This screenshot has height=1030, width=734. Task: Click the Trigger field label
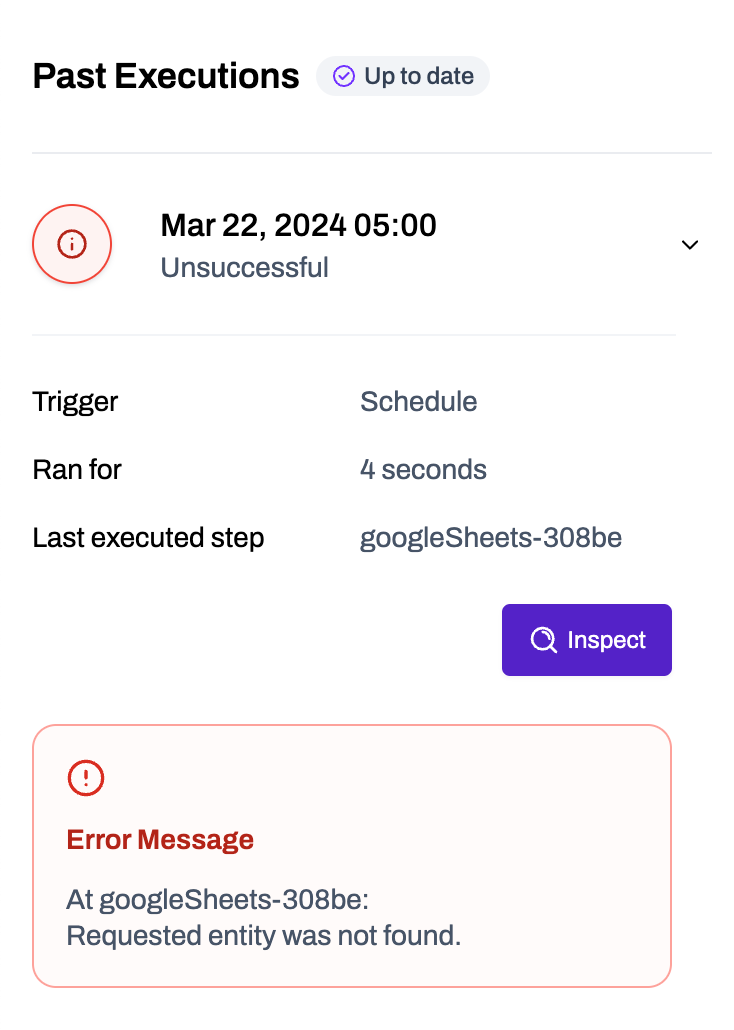[x=75, y=402]
